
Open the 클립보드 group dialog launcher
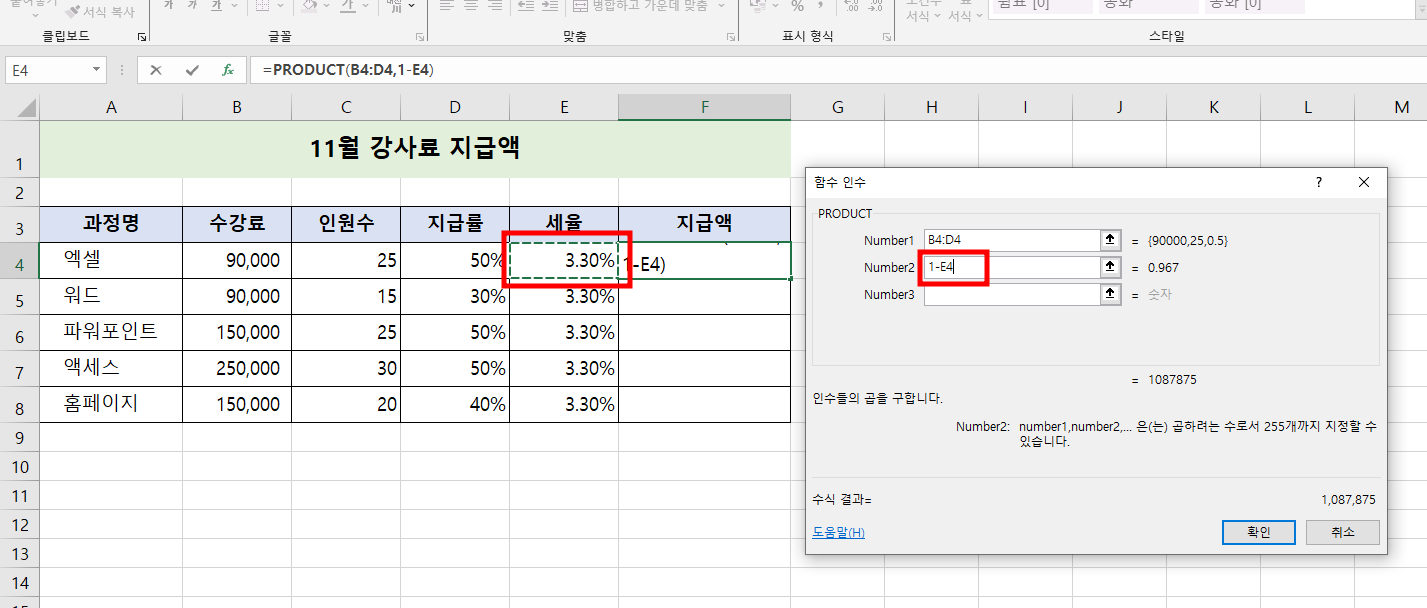[142, 37]
